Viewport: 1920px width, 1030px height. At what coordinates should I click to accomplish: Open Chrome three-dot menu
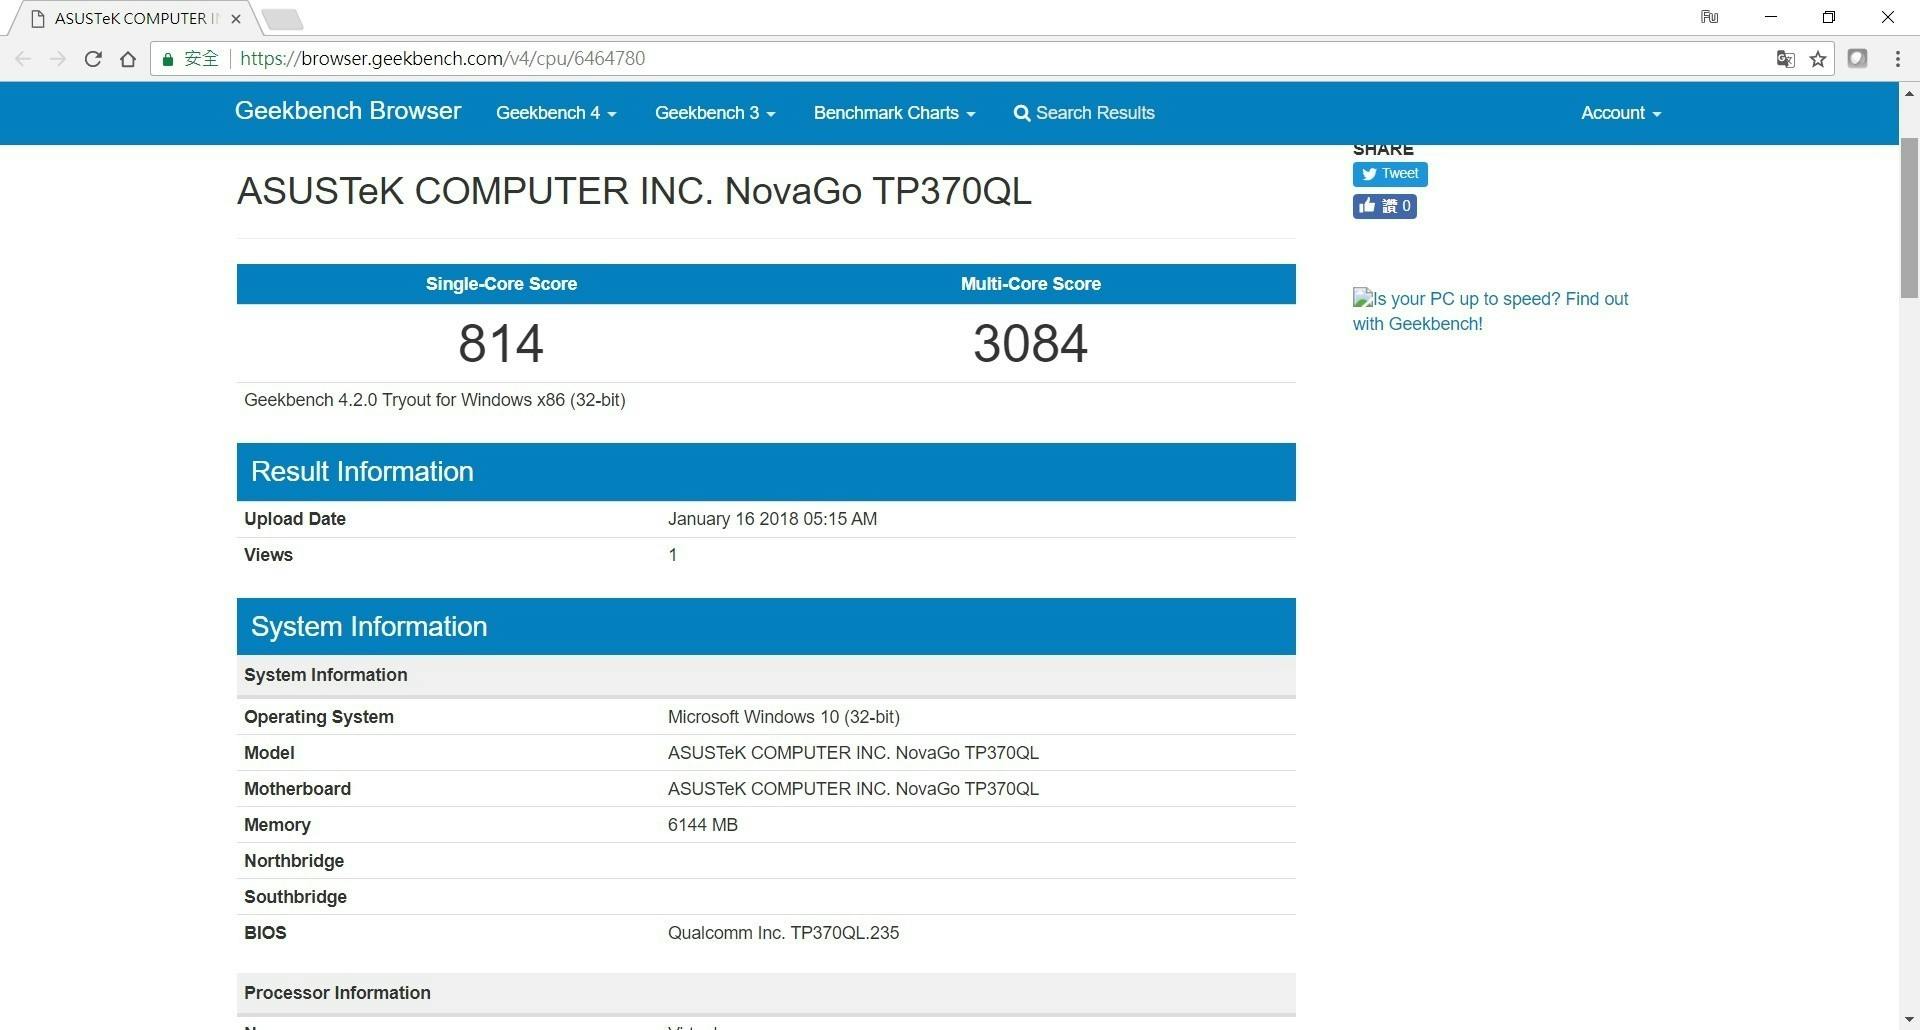click(1897, 59)
